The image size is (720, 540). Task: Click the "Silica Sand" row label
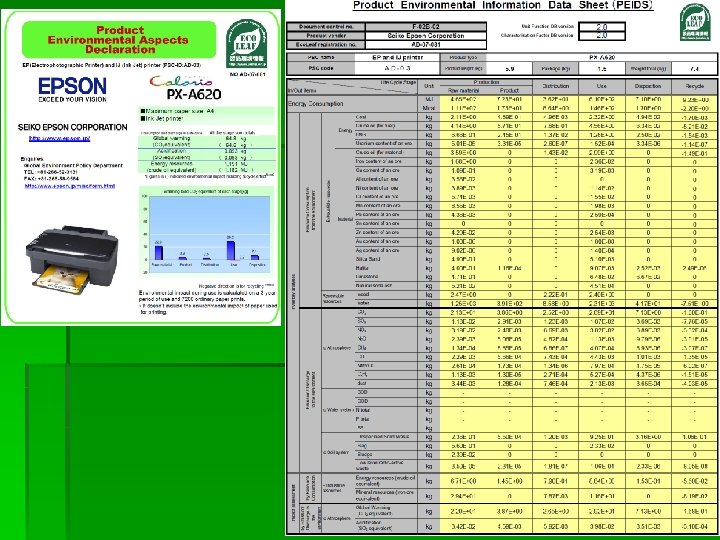(x=368, y=259)
